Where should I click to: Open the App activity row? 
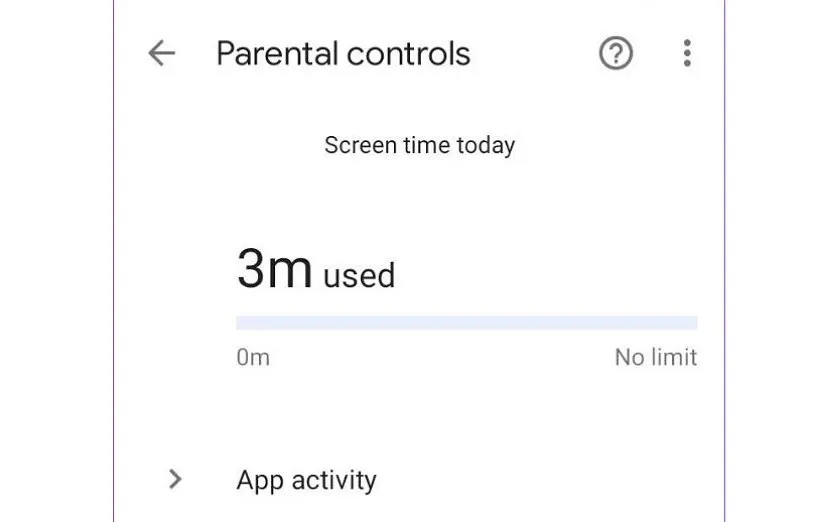tap(306, 480)
